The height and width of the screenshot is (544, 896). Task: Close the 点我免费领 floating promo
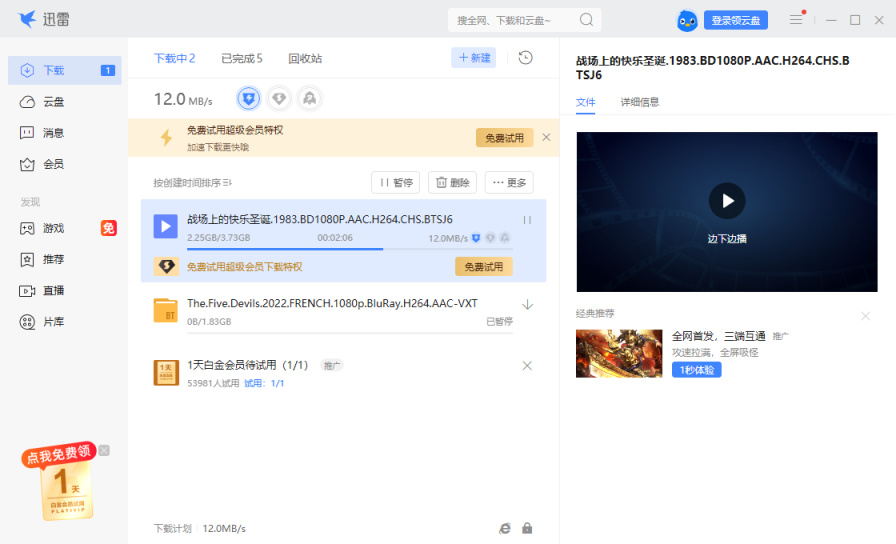click(x=104, y=450)
